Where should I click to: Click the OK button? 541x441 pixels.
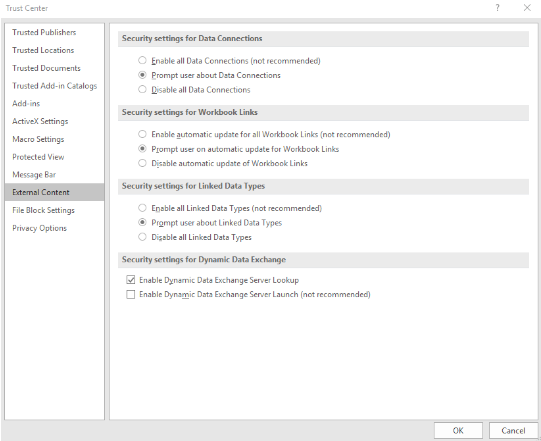[458, 430]
